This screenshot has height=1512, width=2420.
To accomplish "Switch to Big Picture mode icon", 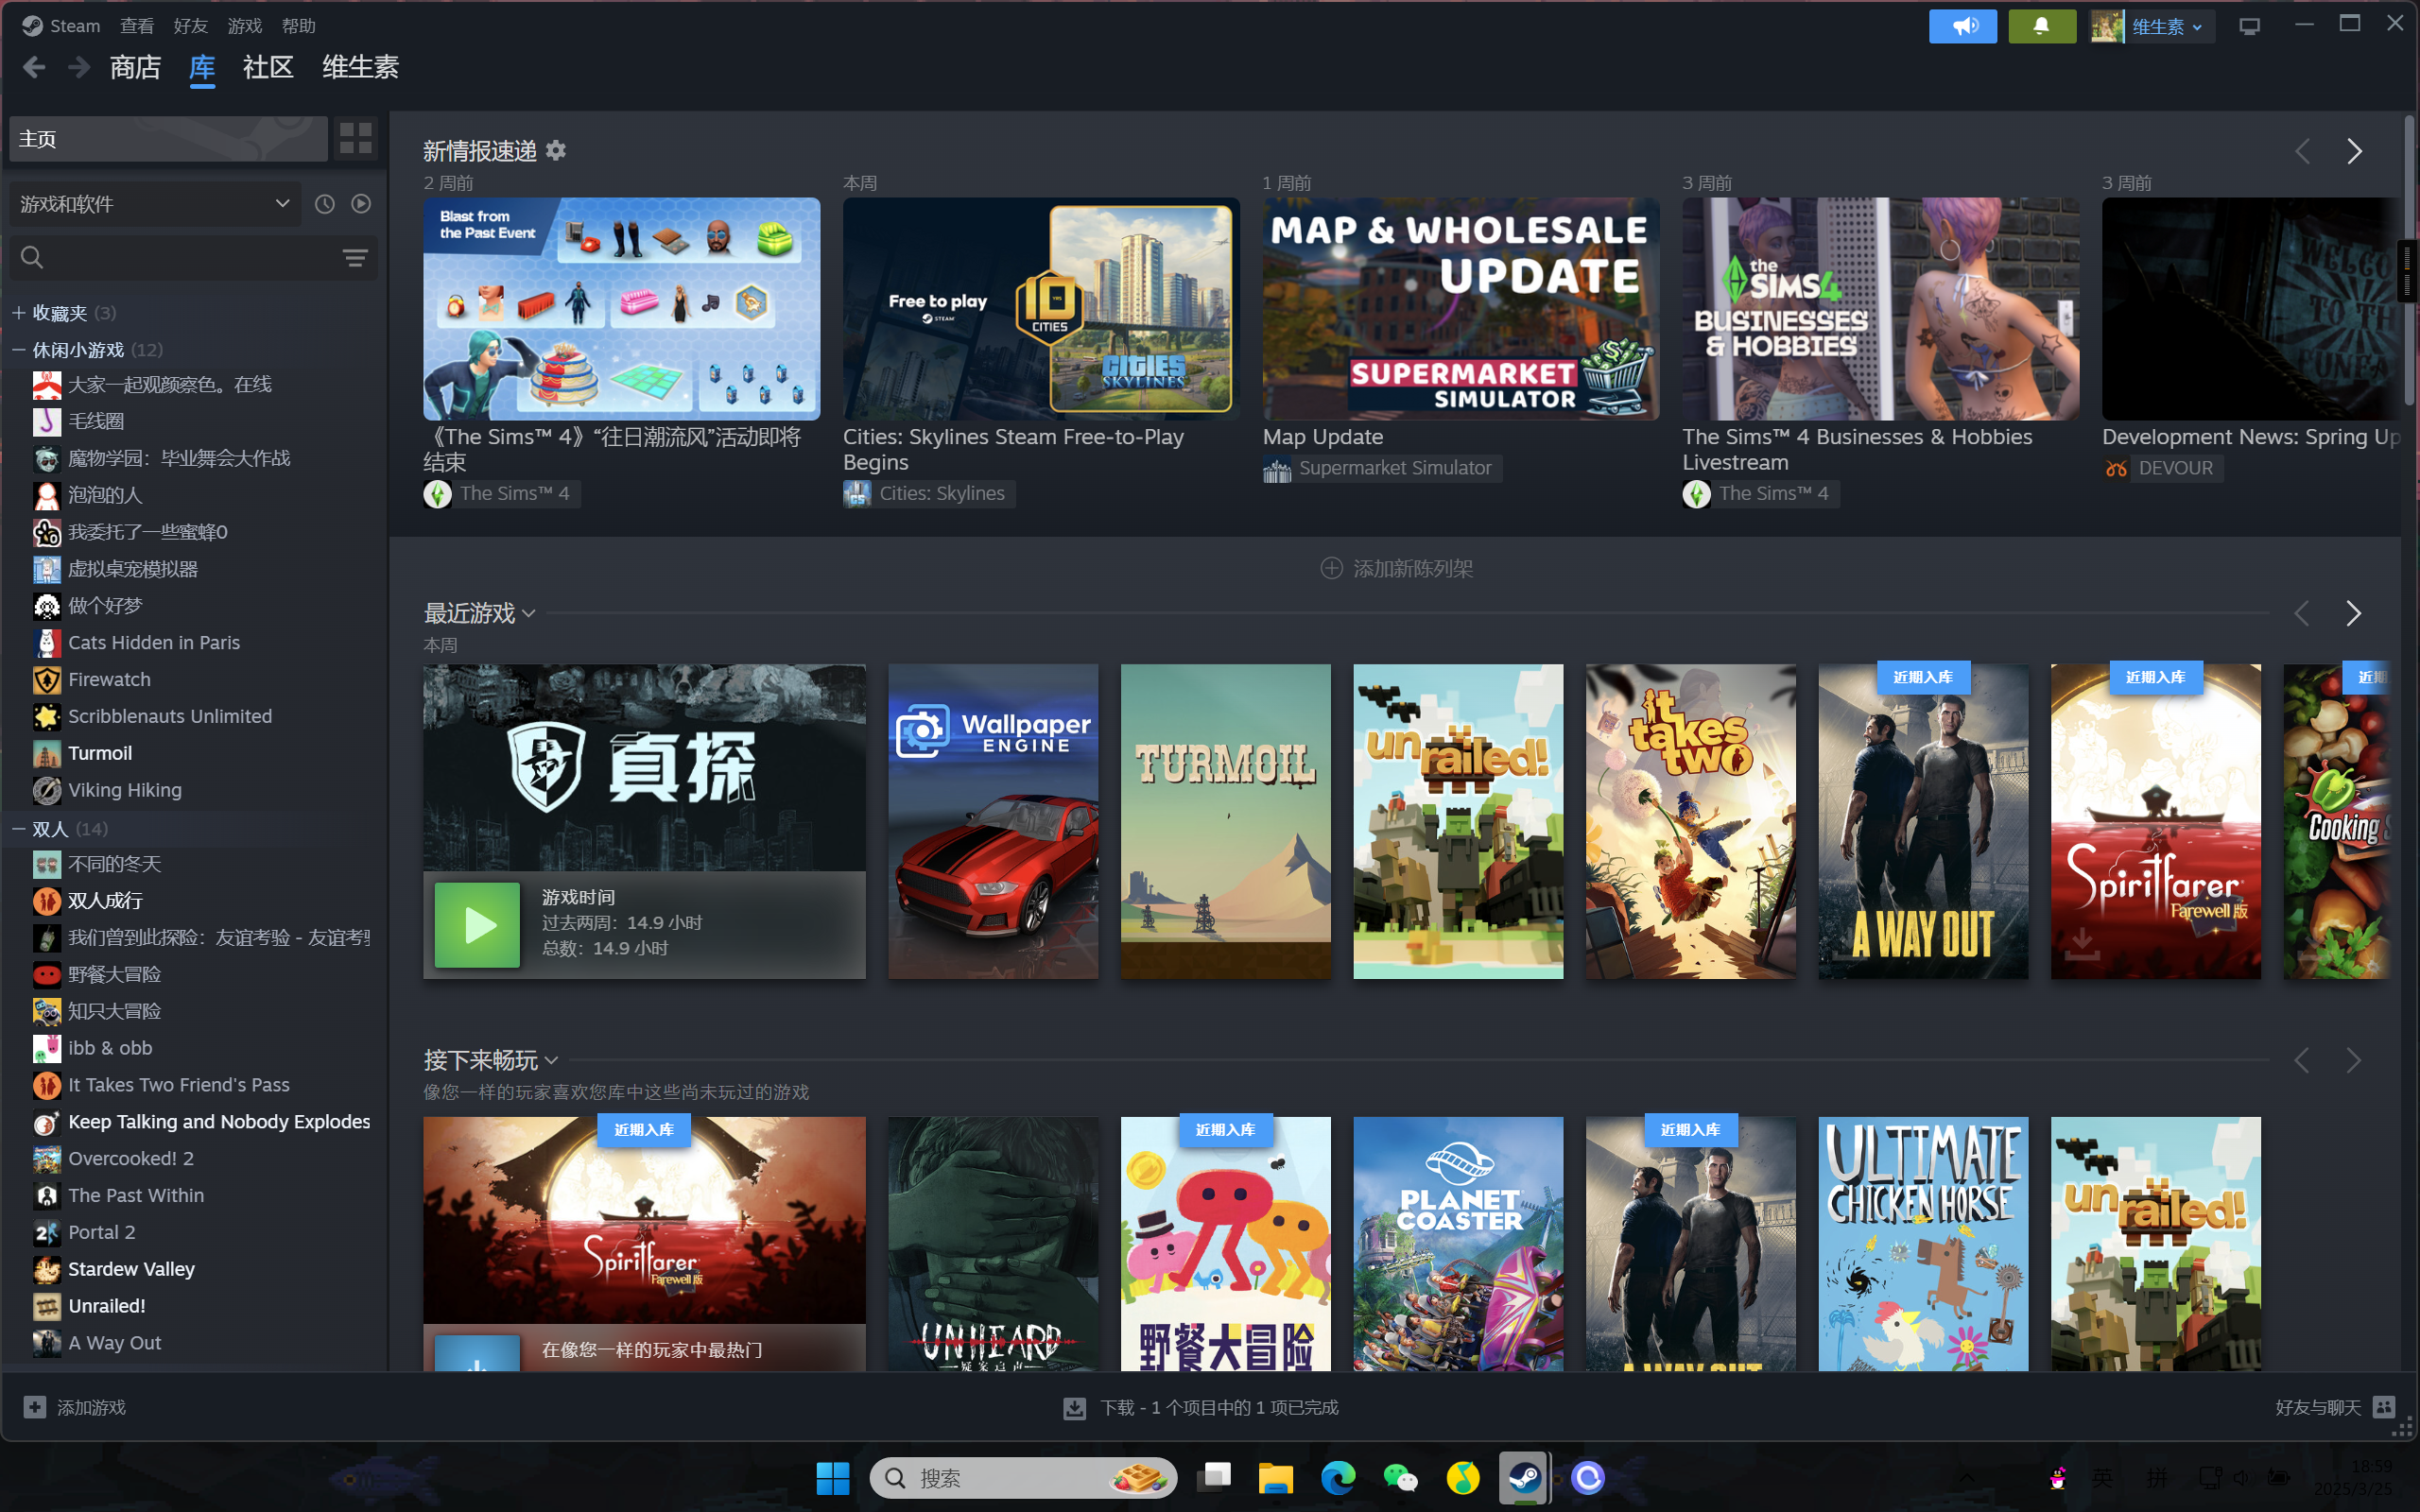I will [2249, 26].
